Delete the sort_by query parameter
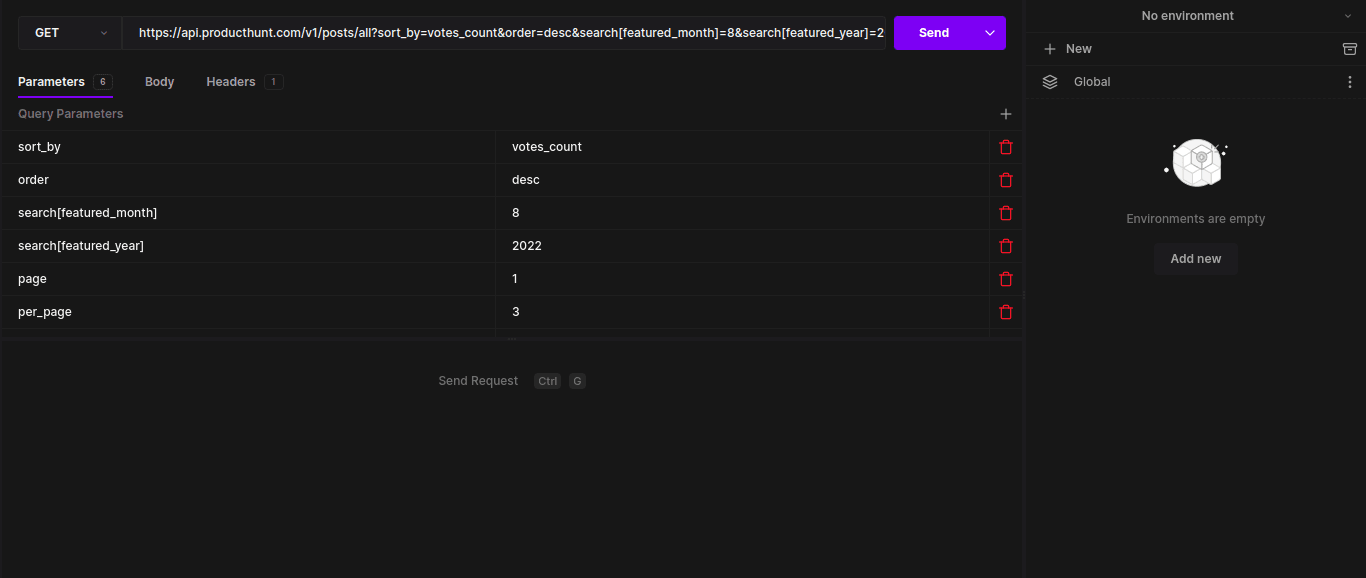Viewport: 1366px width, 578px height. (1006, 147)
